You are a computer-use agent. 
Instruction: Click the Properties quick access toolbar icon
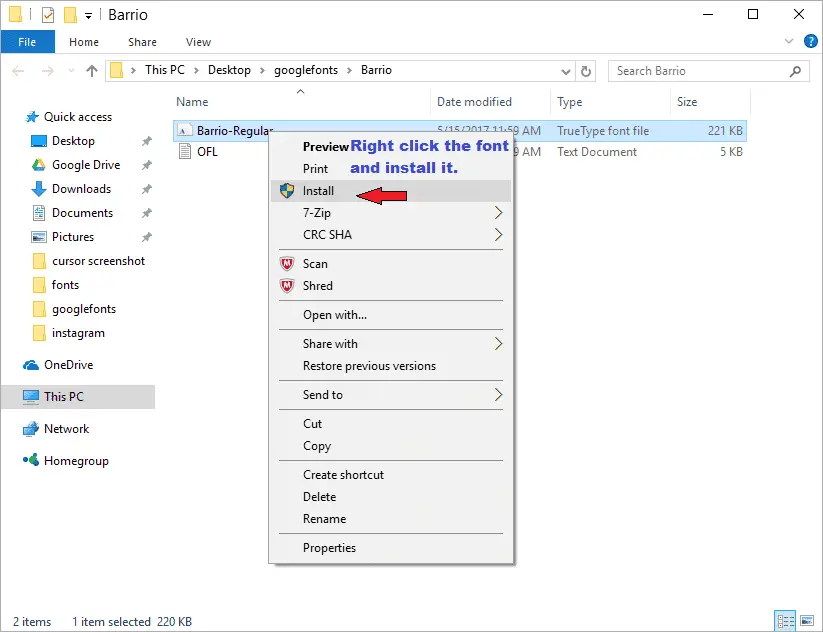pos(48,15)
